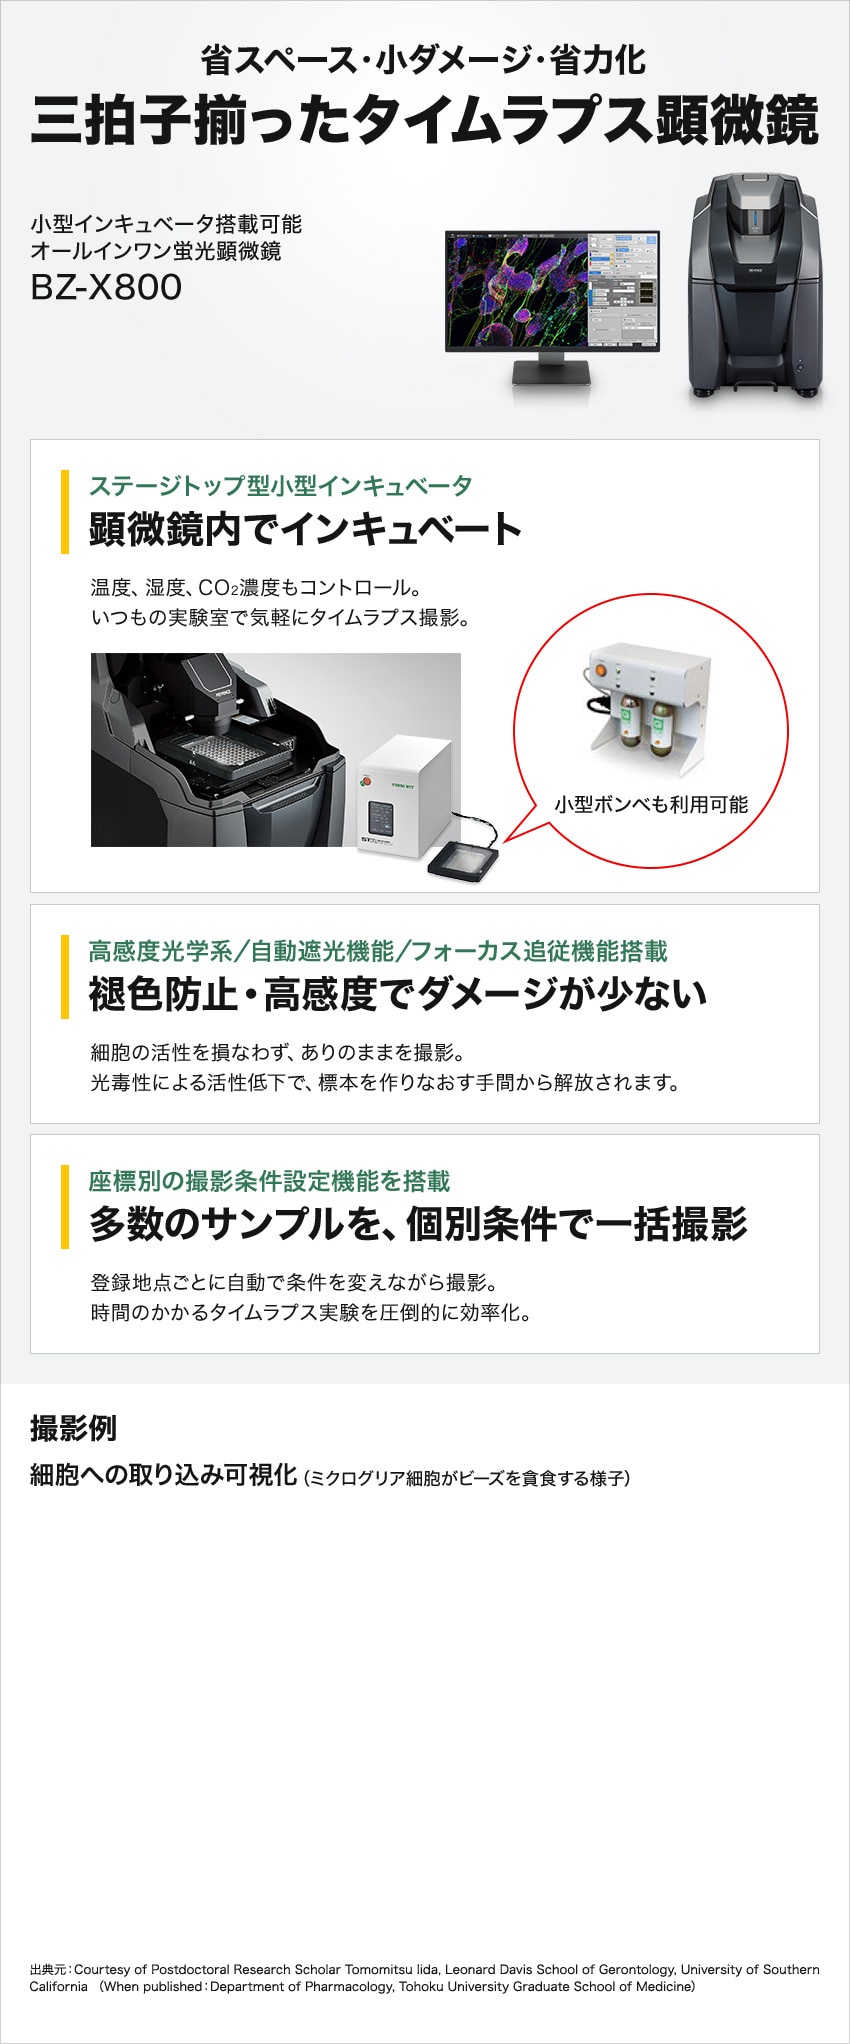The width and height of the screenshot is (850, 2044).
Task: Click yellow accent bar beside 顕微鏡内でインキュベート
Action: point(65,511)
